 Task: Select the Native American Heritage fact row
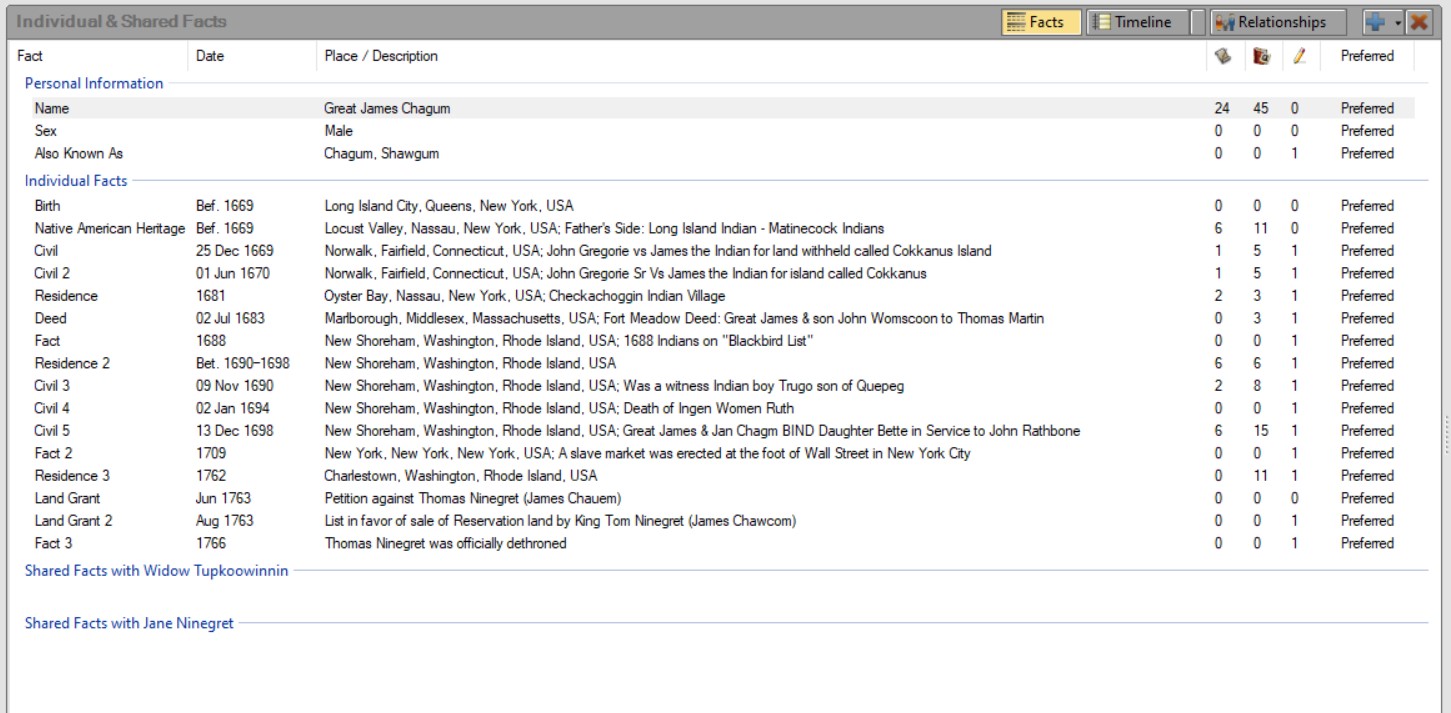(109, 229)
